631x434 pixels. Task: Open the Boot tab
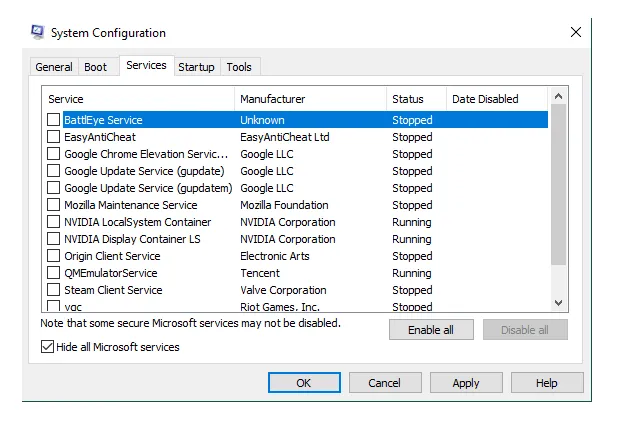pos(95,67)
